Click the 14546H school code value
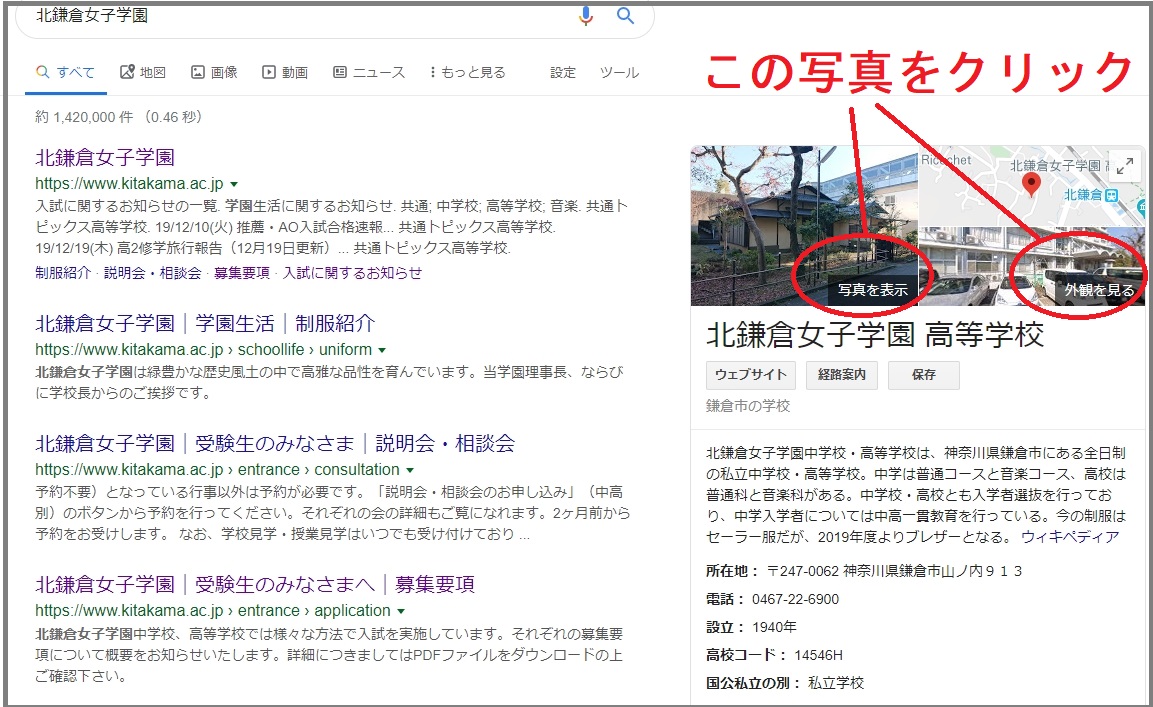The image size is (1153, 707). 818,655
